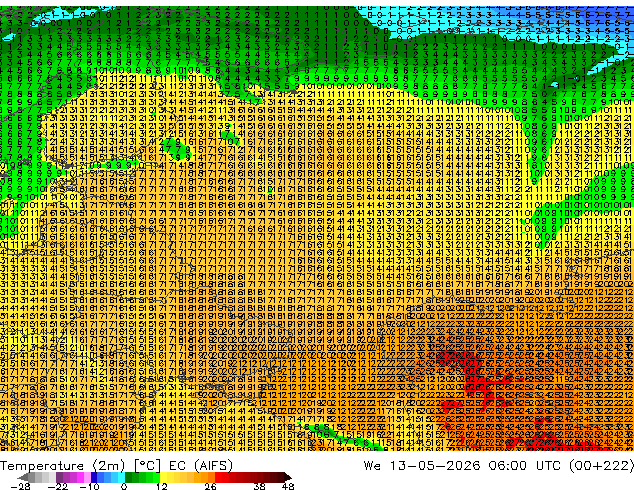Image resolution: width=634 pixels, height=490 pixels.
Task: Click the dark blue legend swatch above -10
Action: 94,477
